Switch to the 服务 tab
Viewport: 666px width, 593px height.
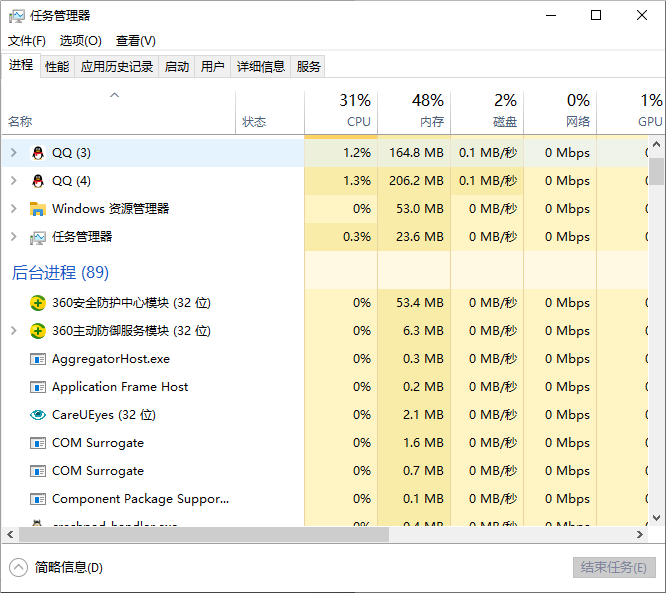tap(308, 67)
